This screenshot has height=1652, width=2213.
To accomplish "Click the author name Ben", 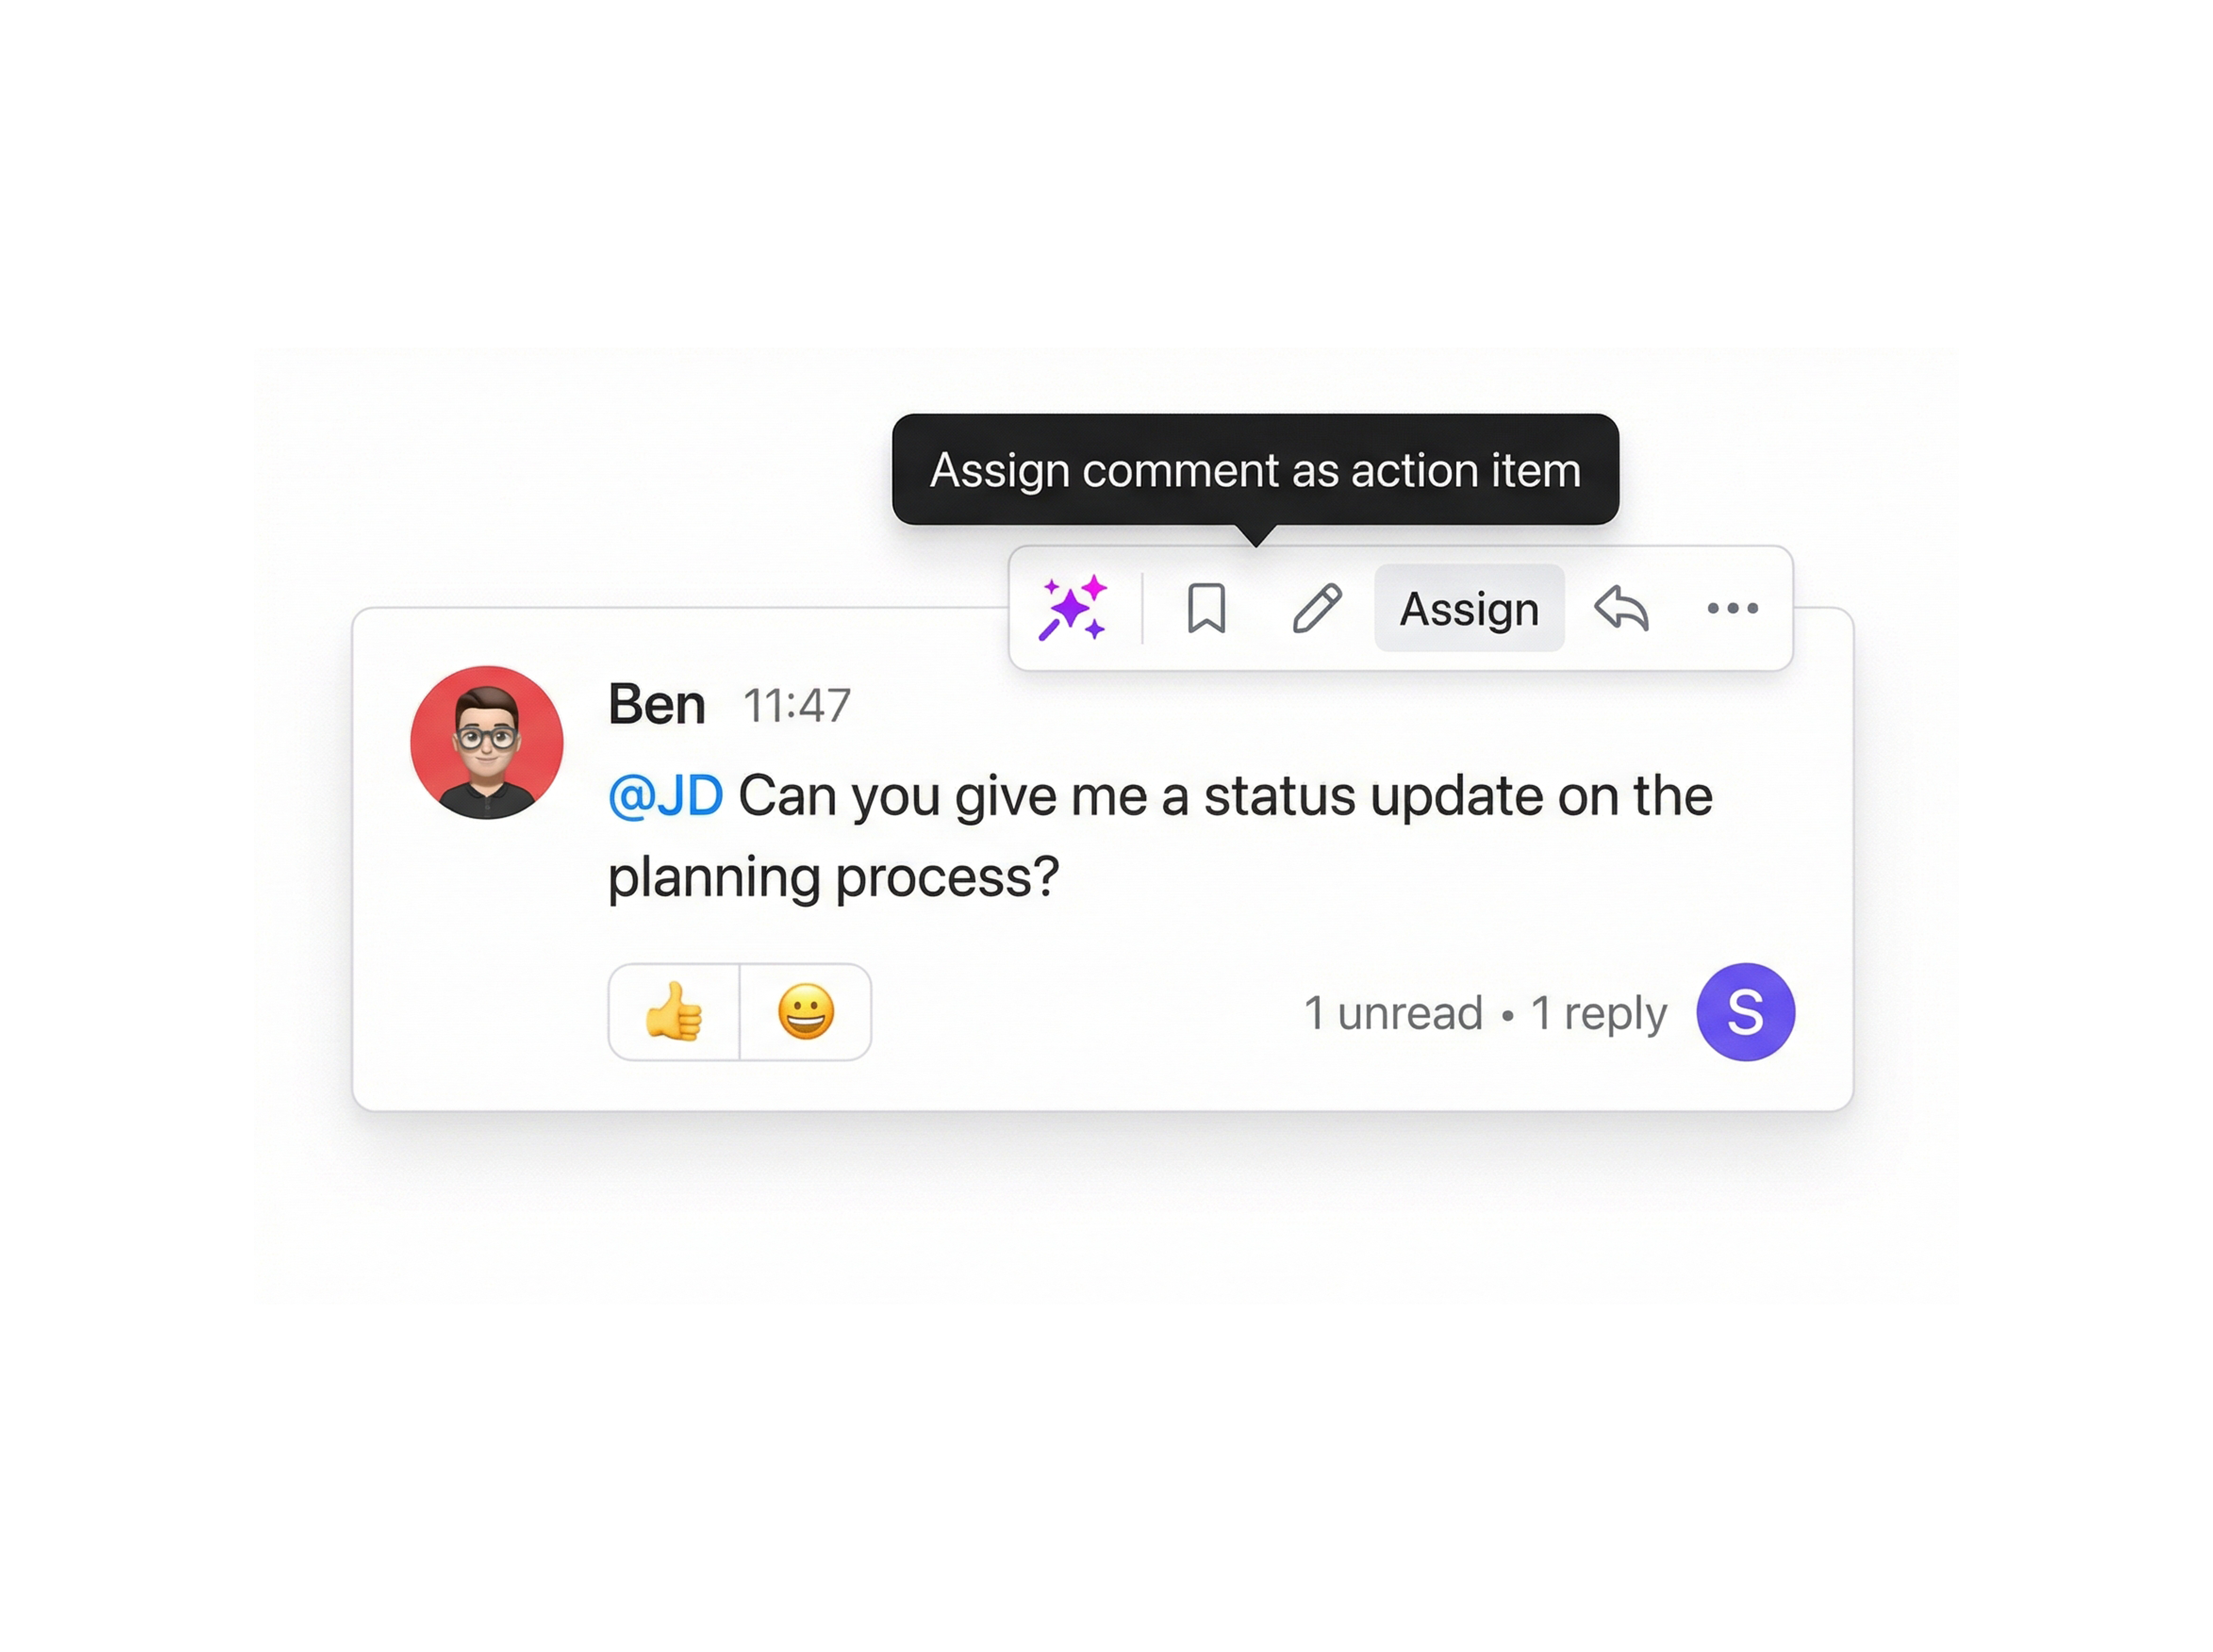I will click(x=656, y=704).
